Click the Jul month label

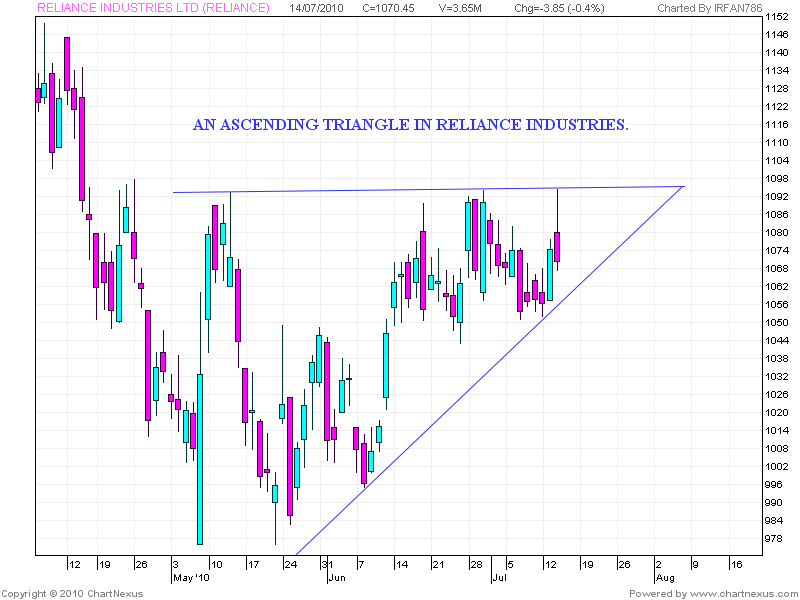coord(499,578)
